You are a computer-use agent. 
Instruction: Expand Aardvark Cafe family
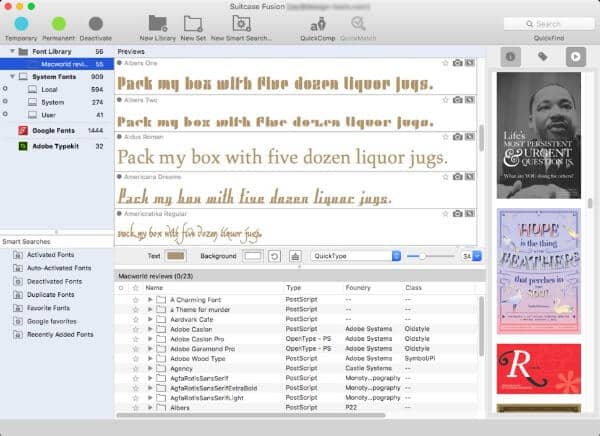pyautogui.click(x=150, y=319)
